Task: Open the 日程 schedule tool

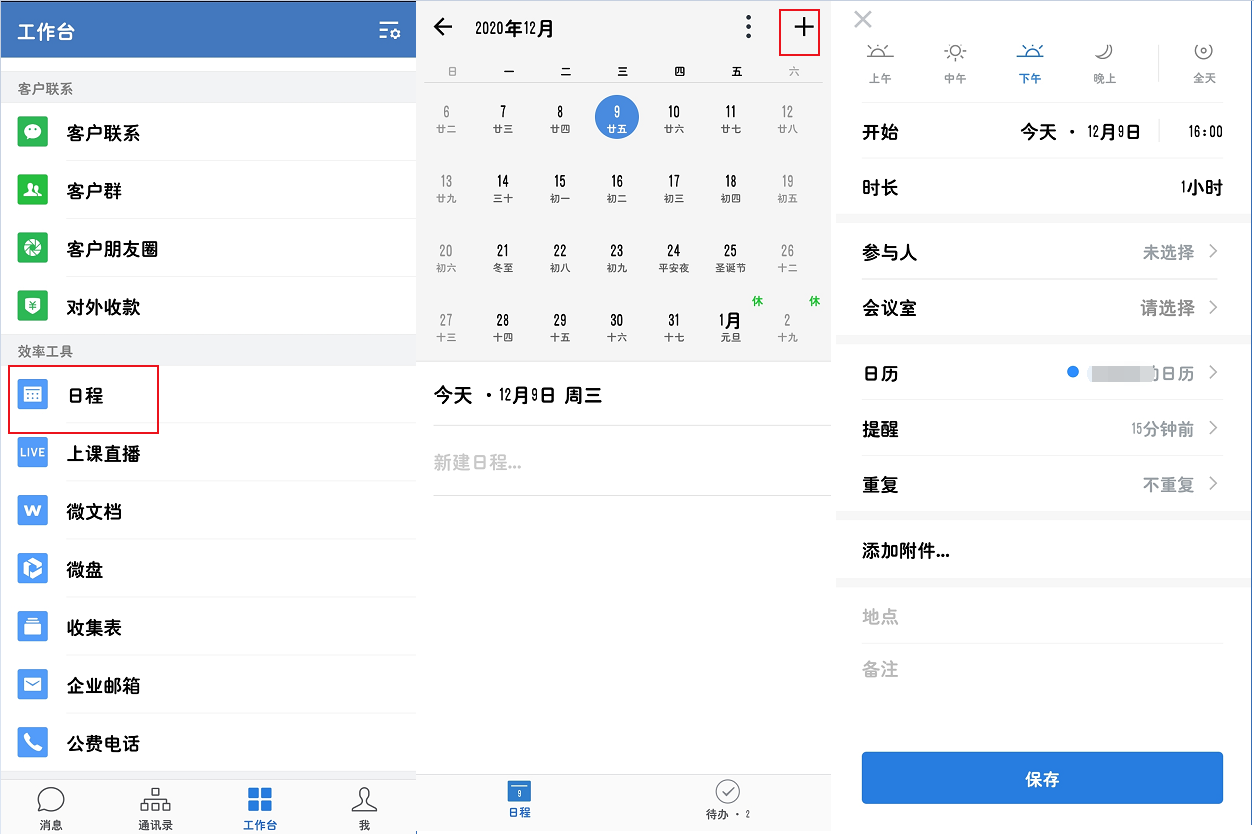Action: pos(84,396)
